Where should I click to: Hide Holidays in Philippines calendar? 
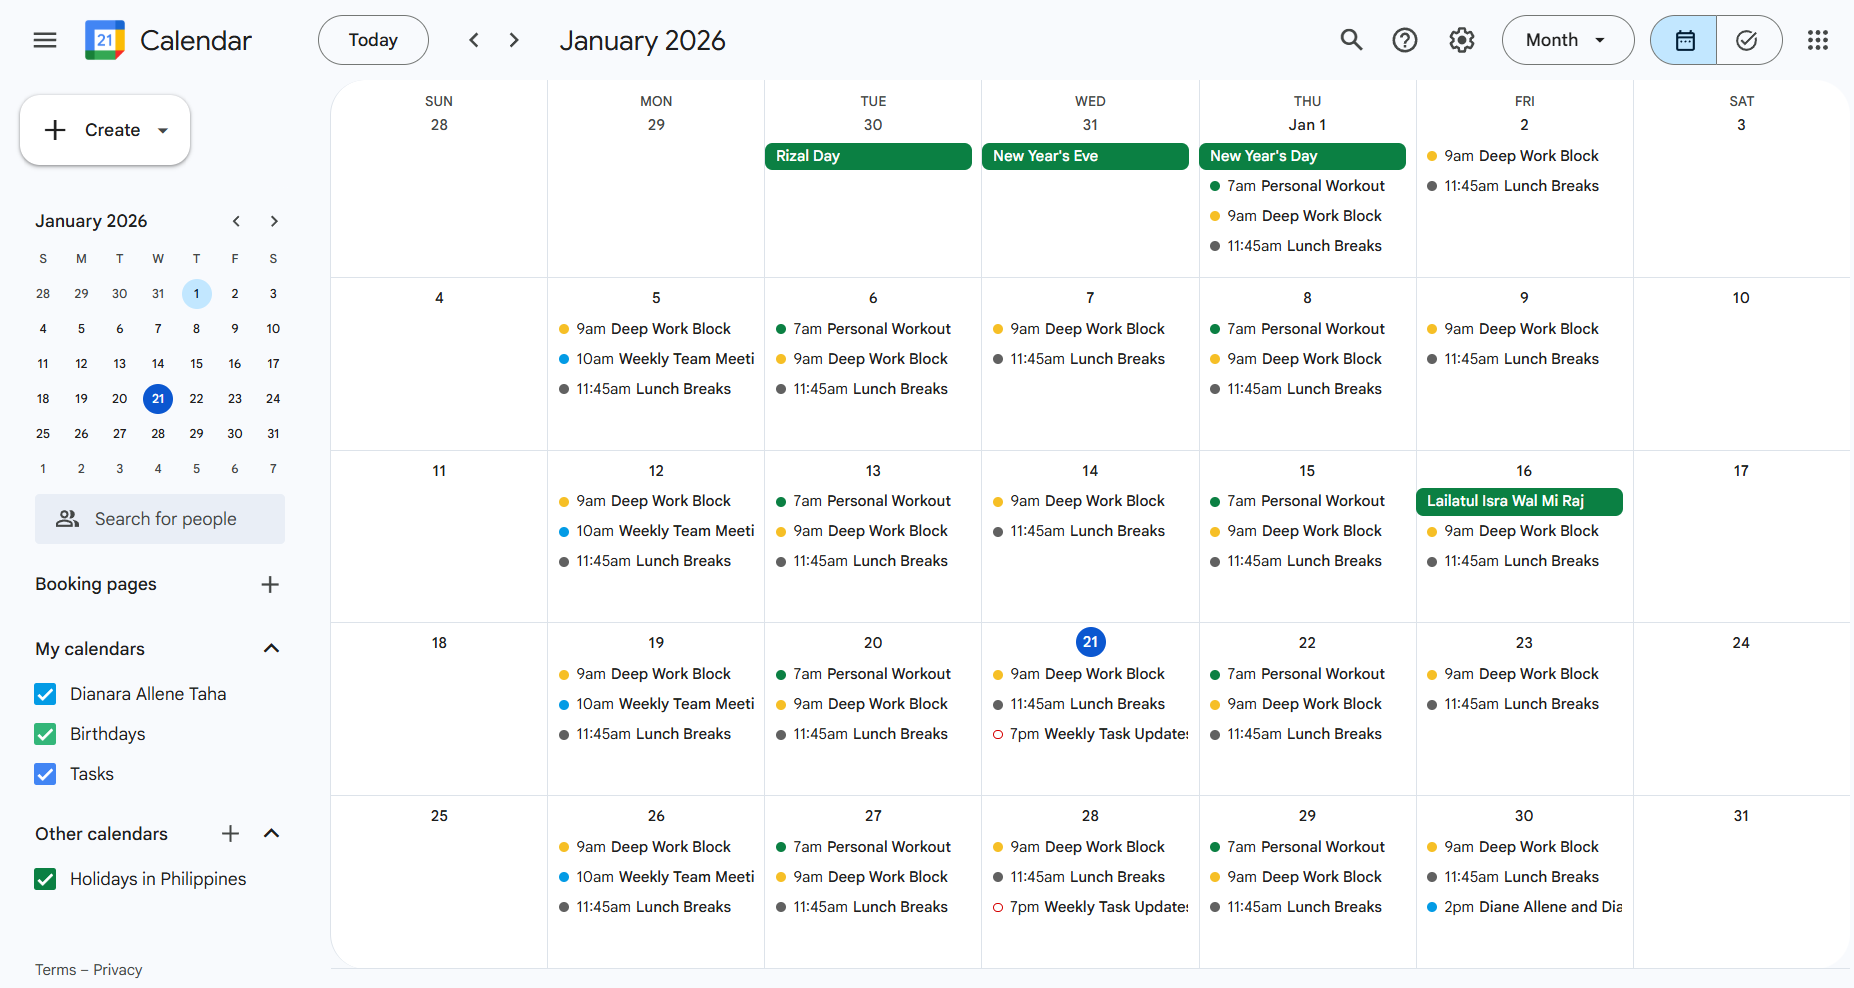[x=45, y=879]
